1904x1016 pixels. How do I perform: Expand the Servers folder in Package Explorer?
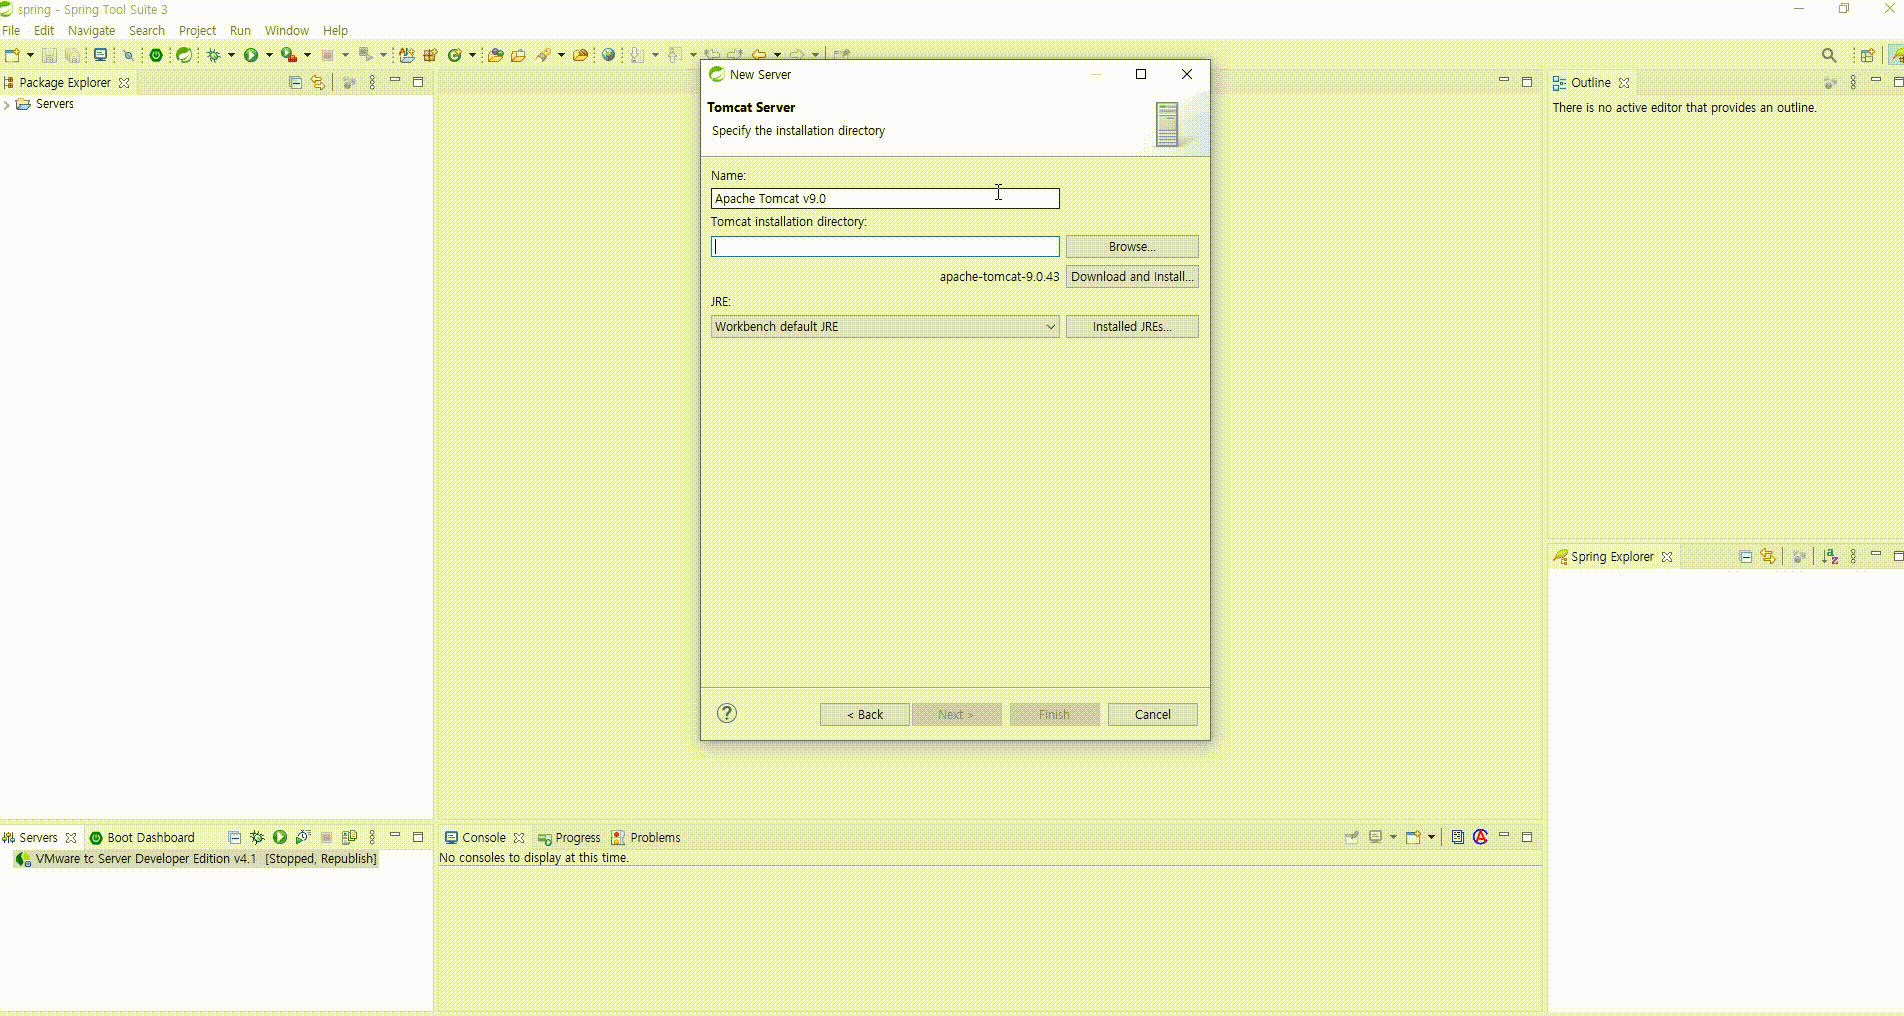coord(7,104)
